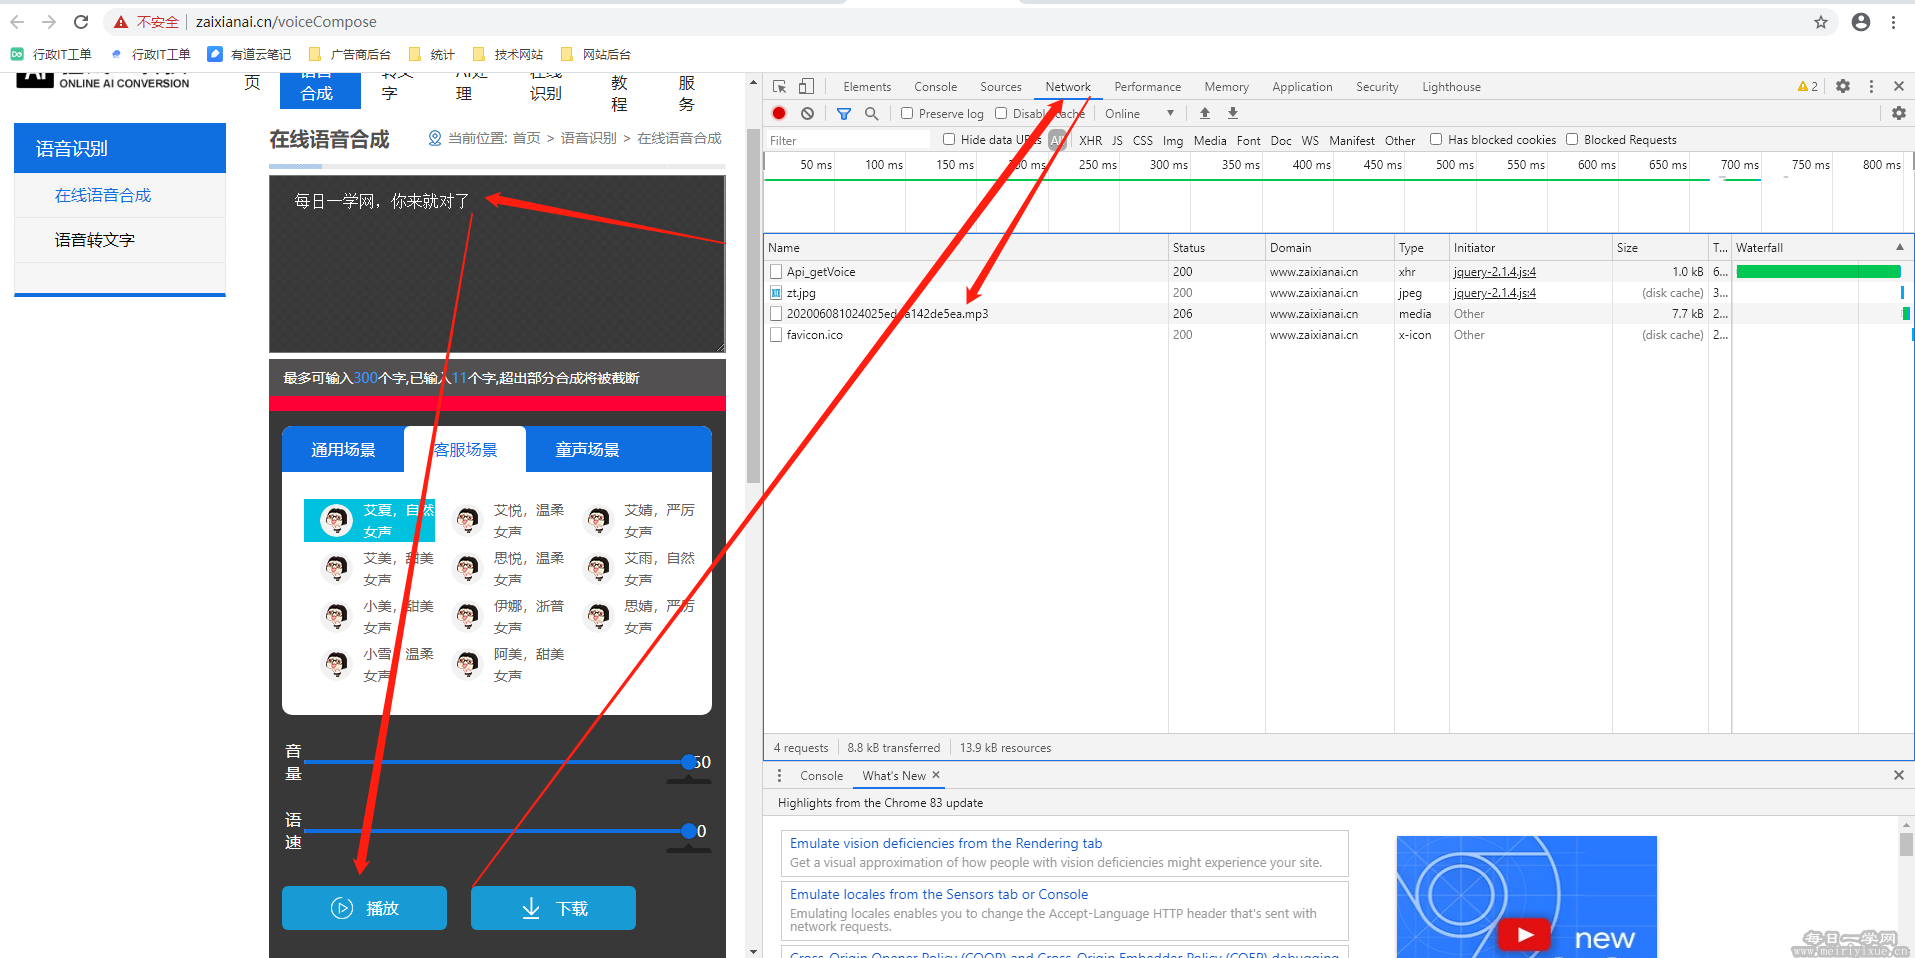
Task: Select the Api_getVoice request row
Action: [966, 272]
